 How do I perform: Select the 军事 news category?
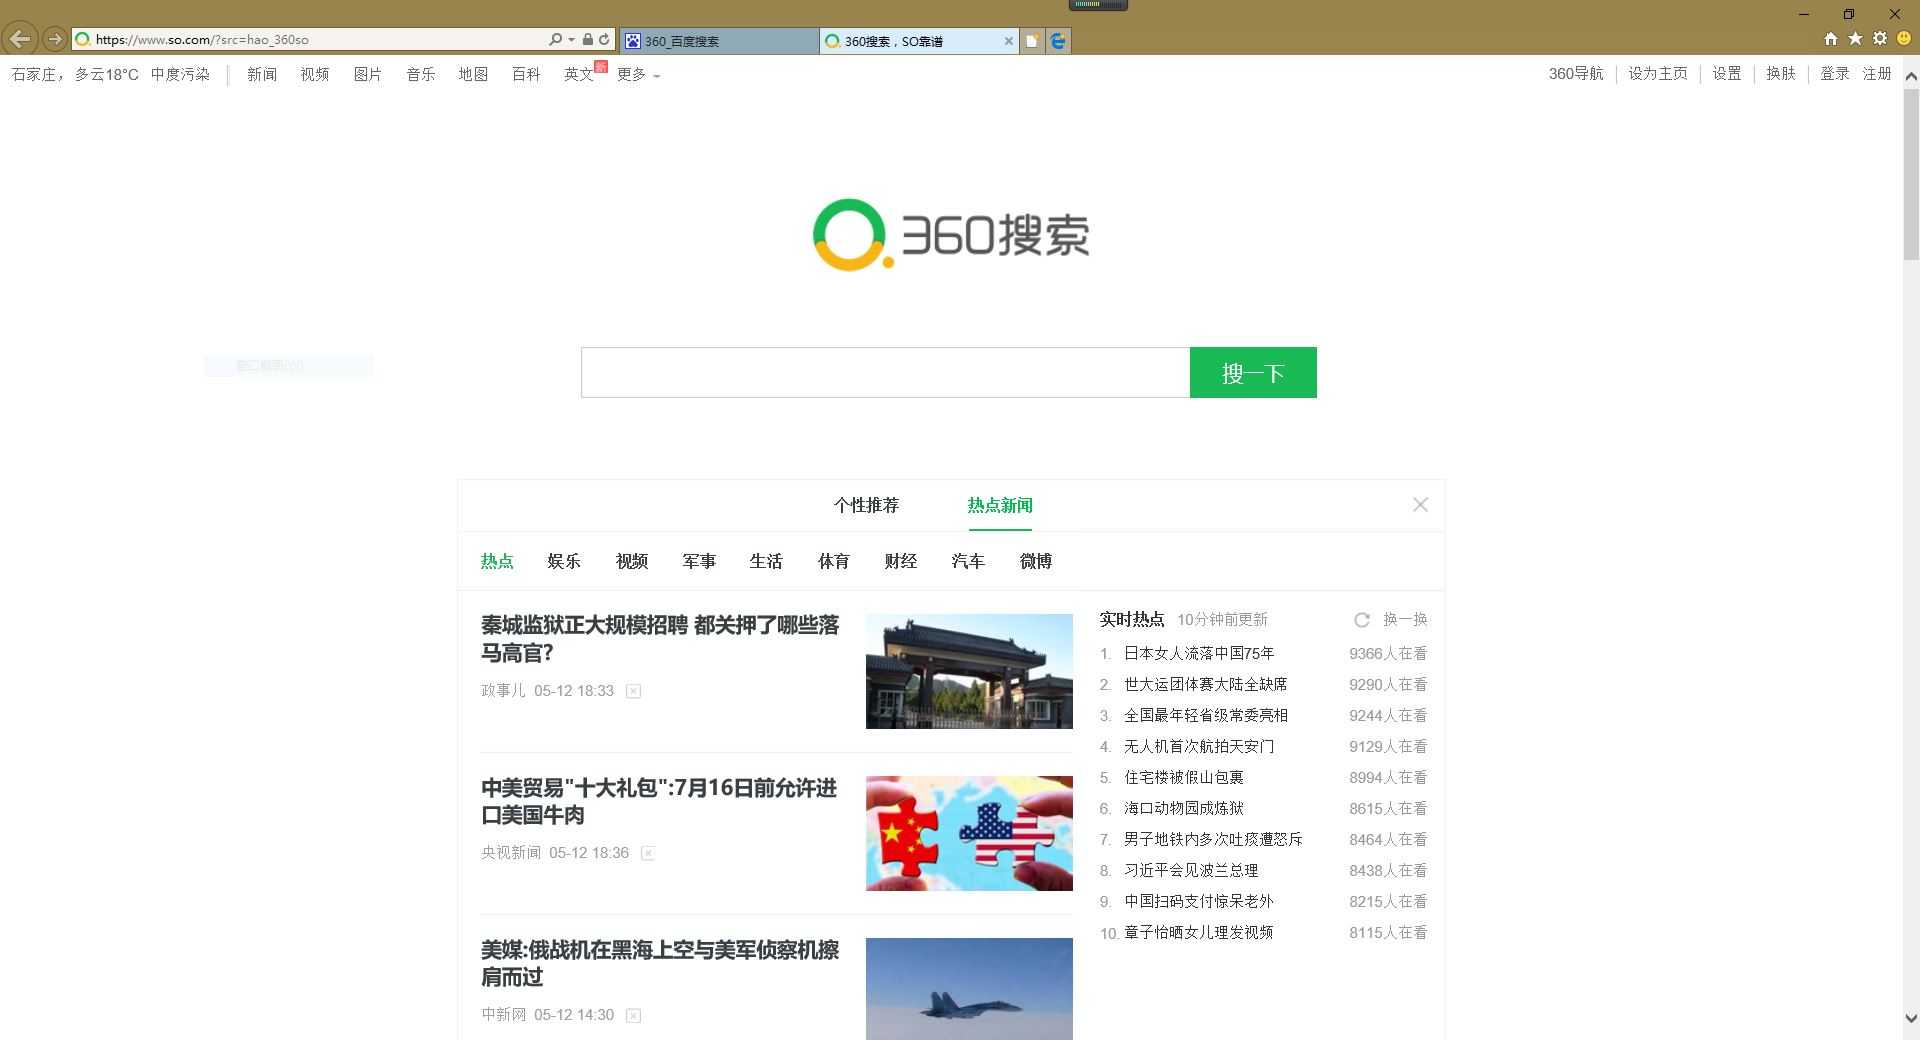pyautogui.click(x=699, y=561)
